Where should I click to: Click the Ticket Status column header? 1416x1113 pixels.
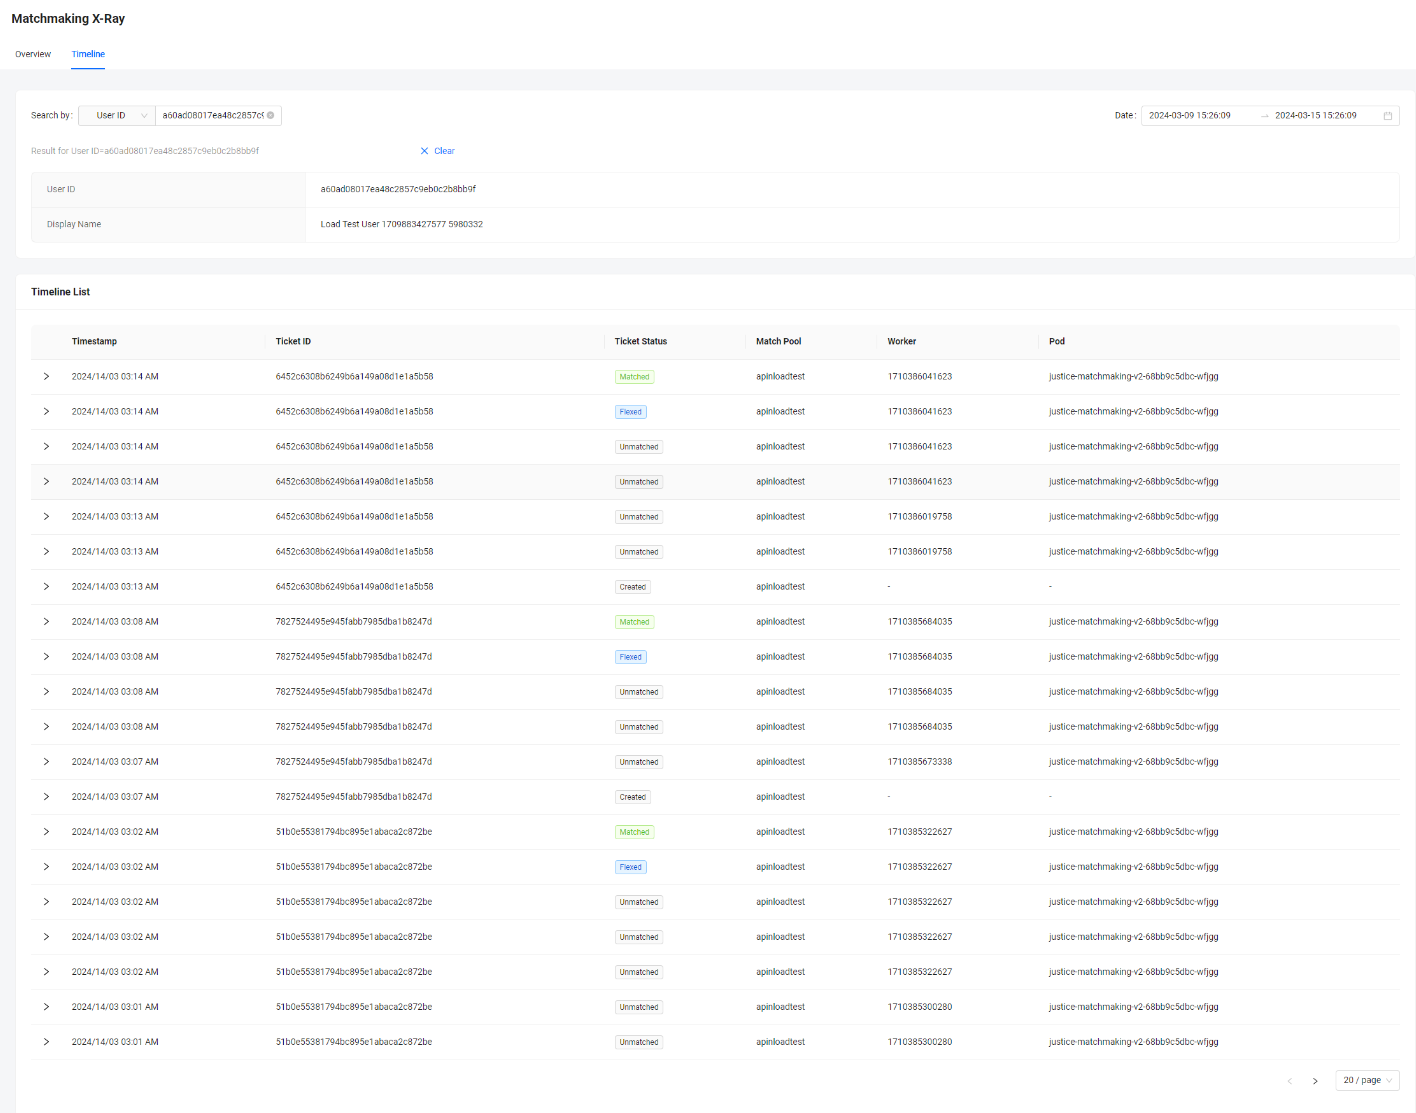click(x=641, y=342)
